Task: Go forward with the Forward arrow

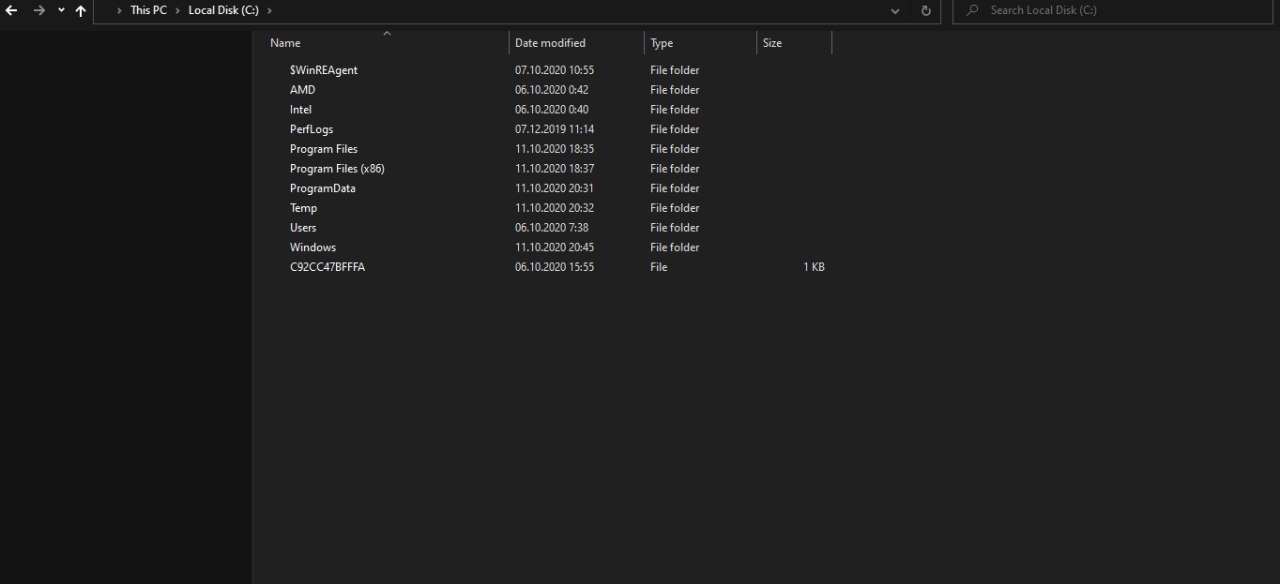Action: (39, 10)
